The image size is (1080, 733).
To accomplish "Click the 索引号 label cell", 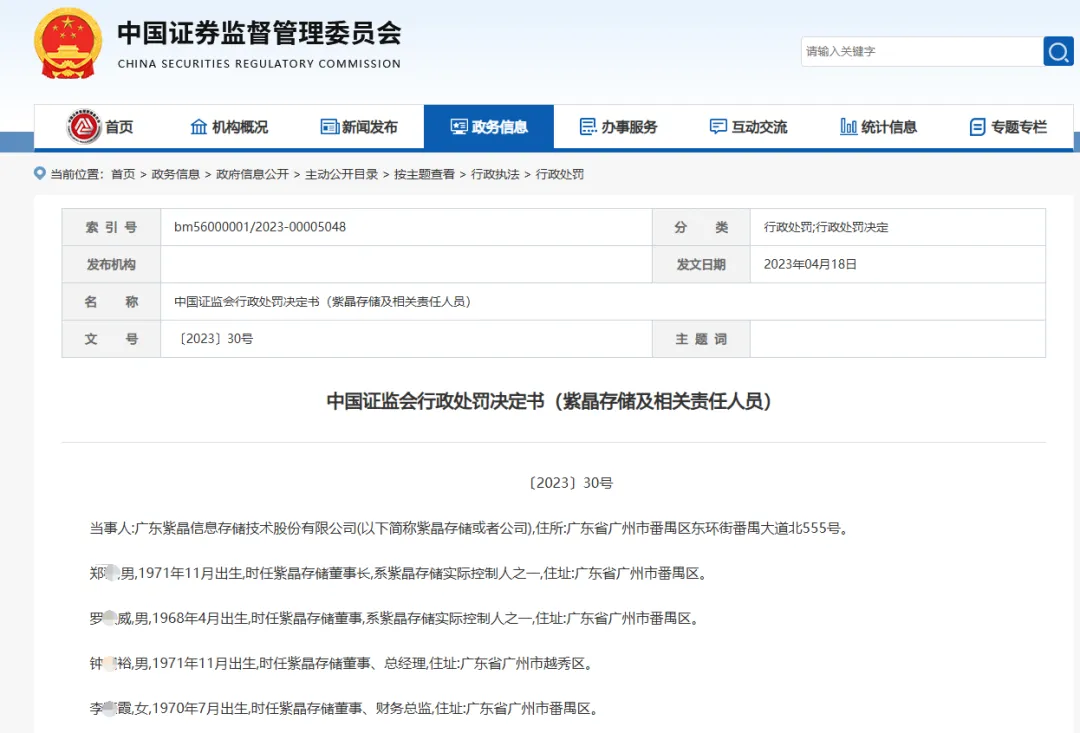I will 112,227.
